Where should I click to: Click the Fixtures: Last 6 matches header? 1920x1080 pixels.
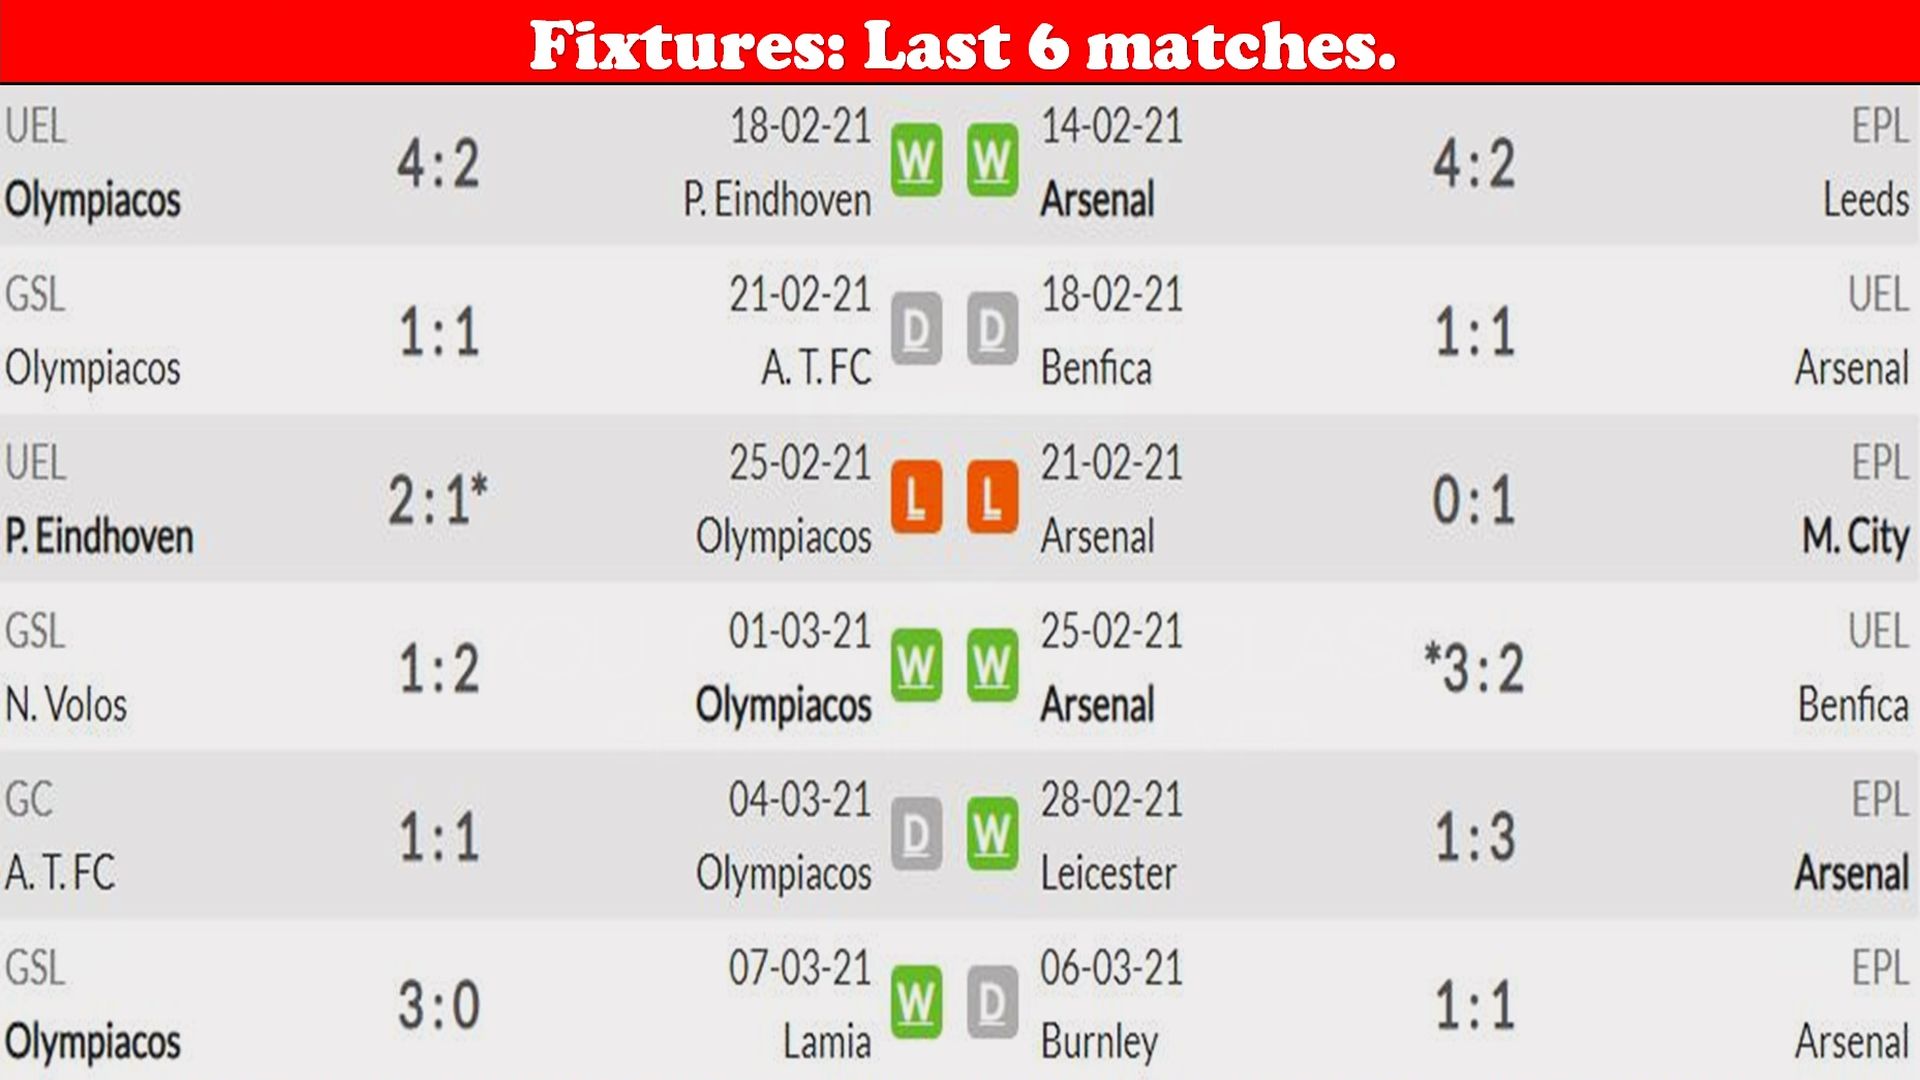[962, 44]
